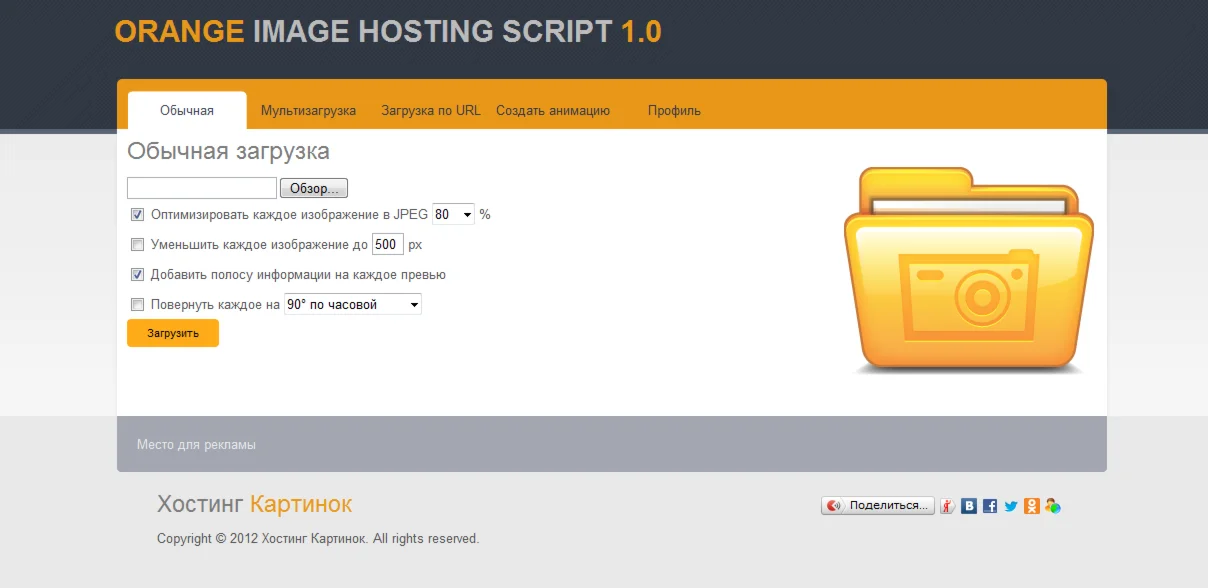
Task: Share on Twitter bird icon
Action: tap(1011, 506)
